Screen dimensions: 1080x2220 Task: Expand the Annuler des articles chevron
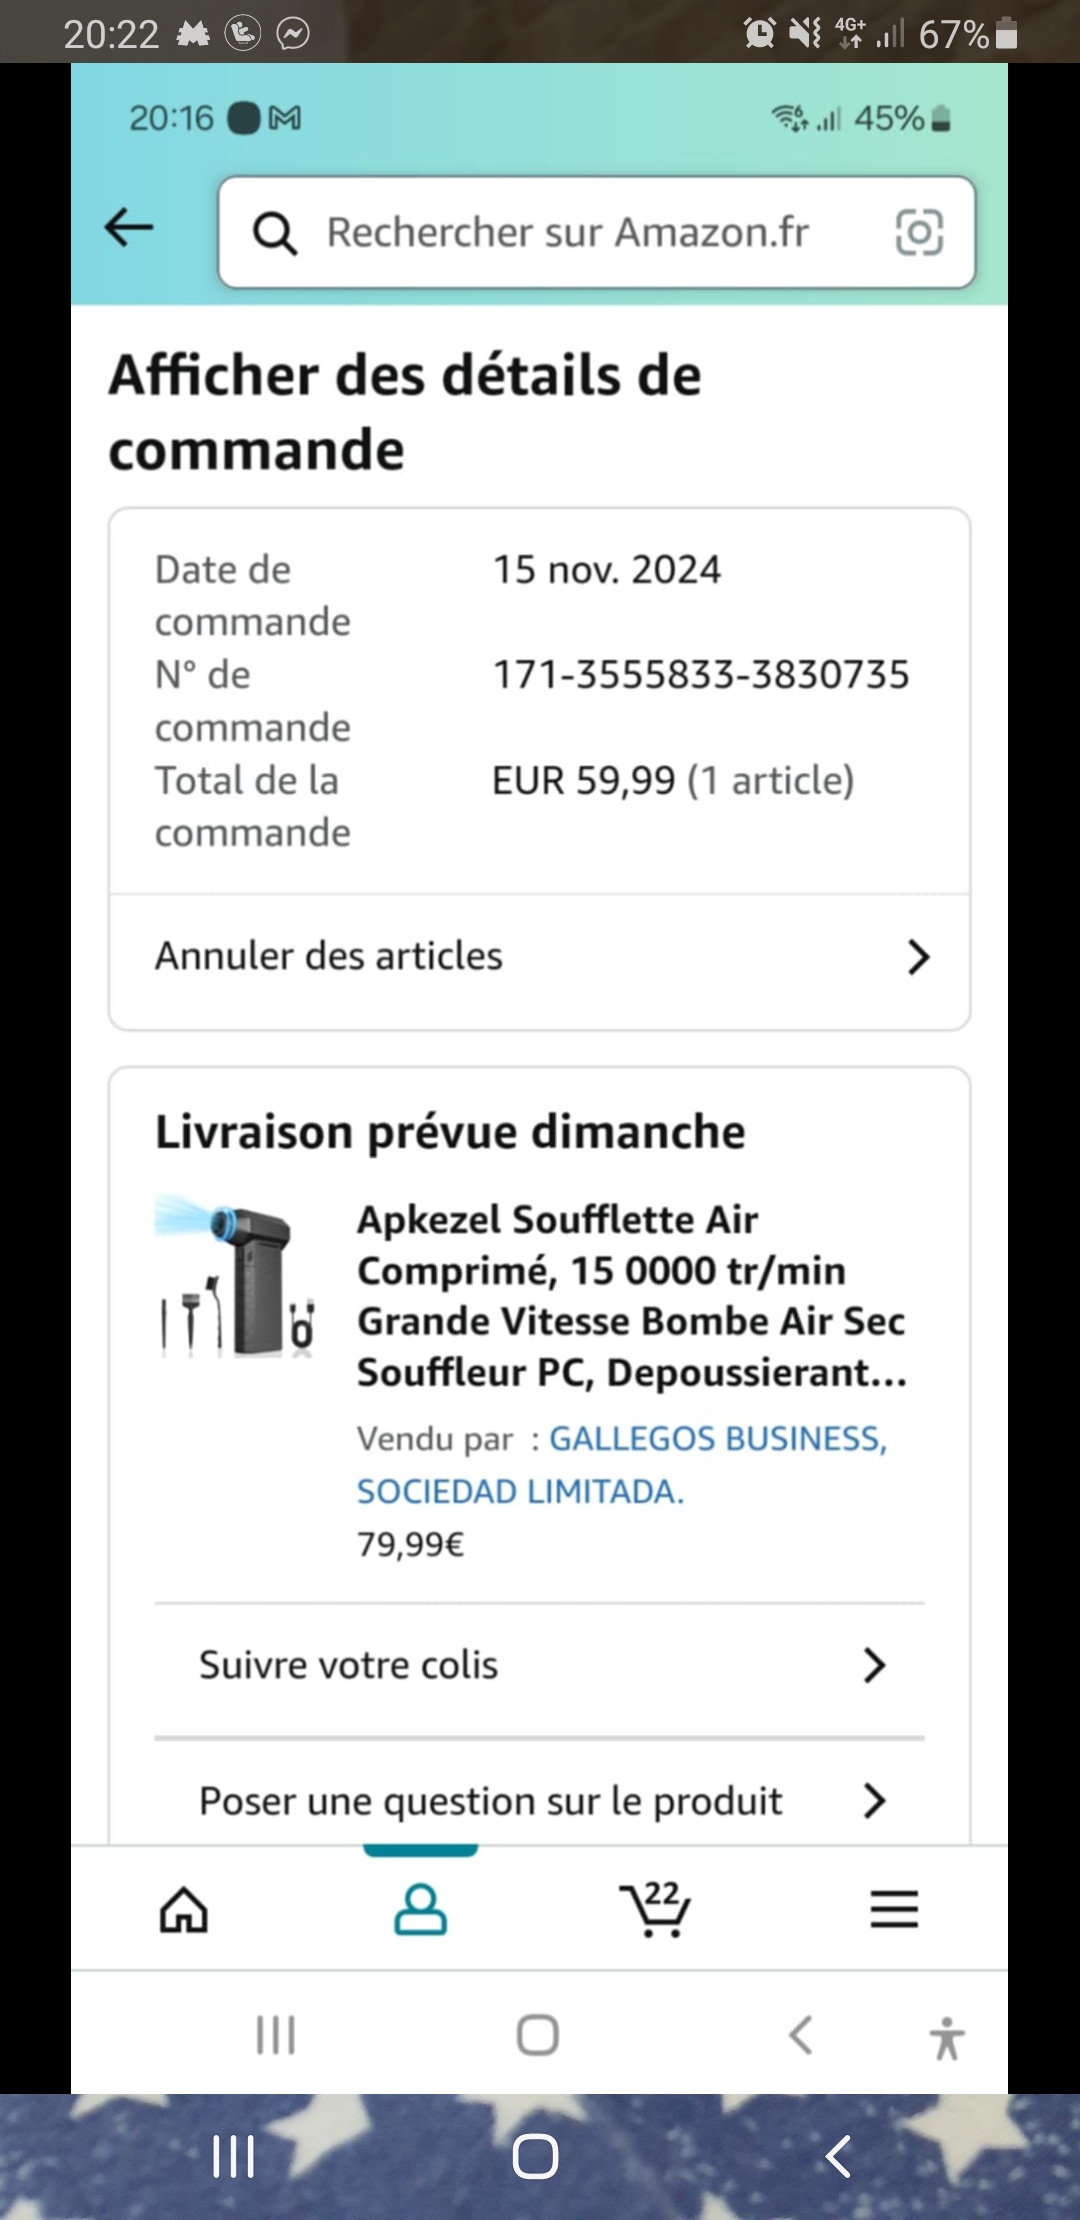[918, 957]
